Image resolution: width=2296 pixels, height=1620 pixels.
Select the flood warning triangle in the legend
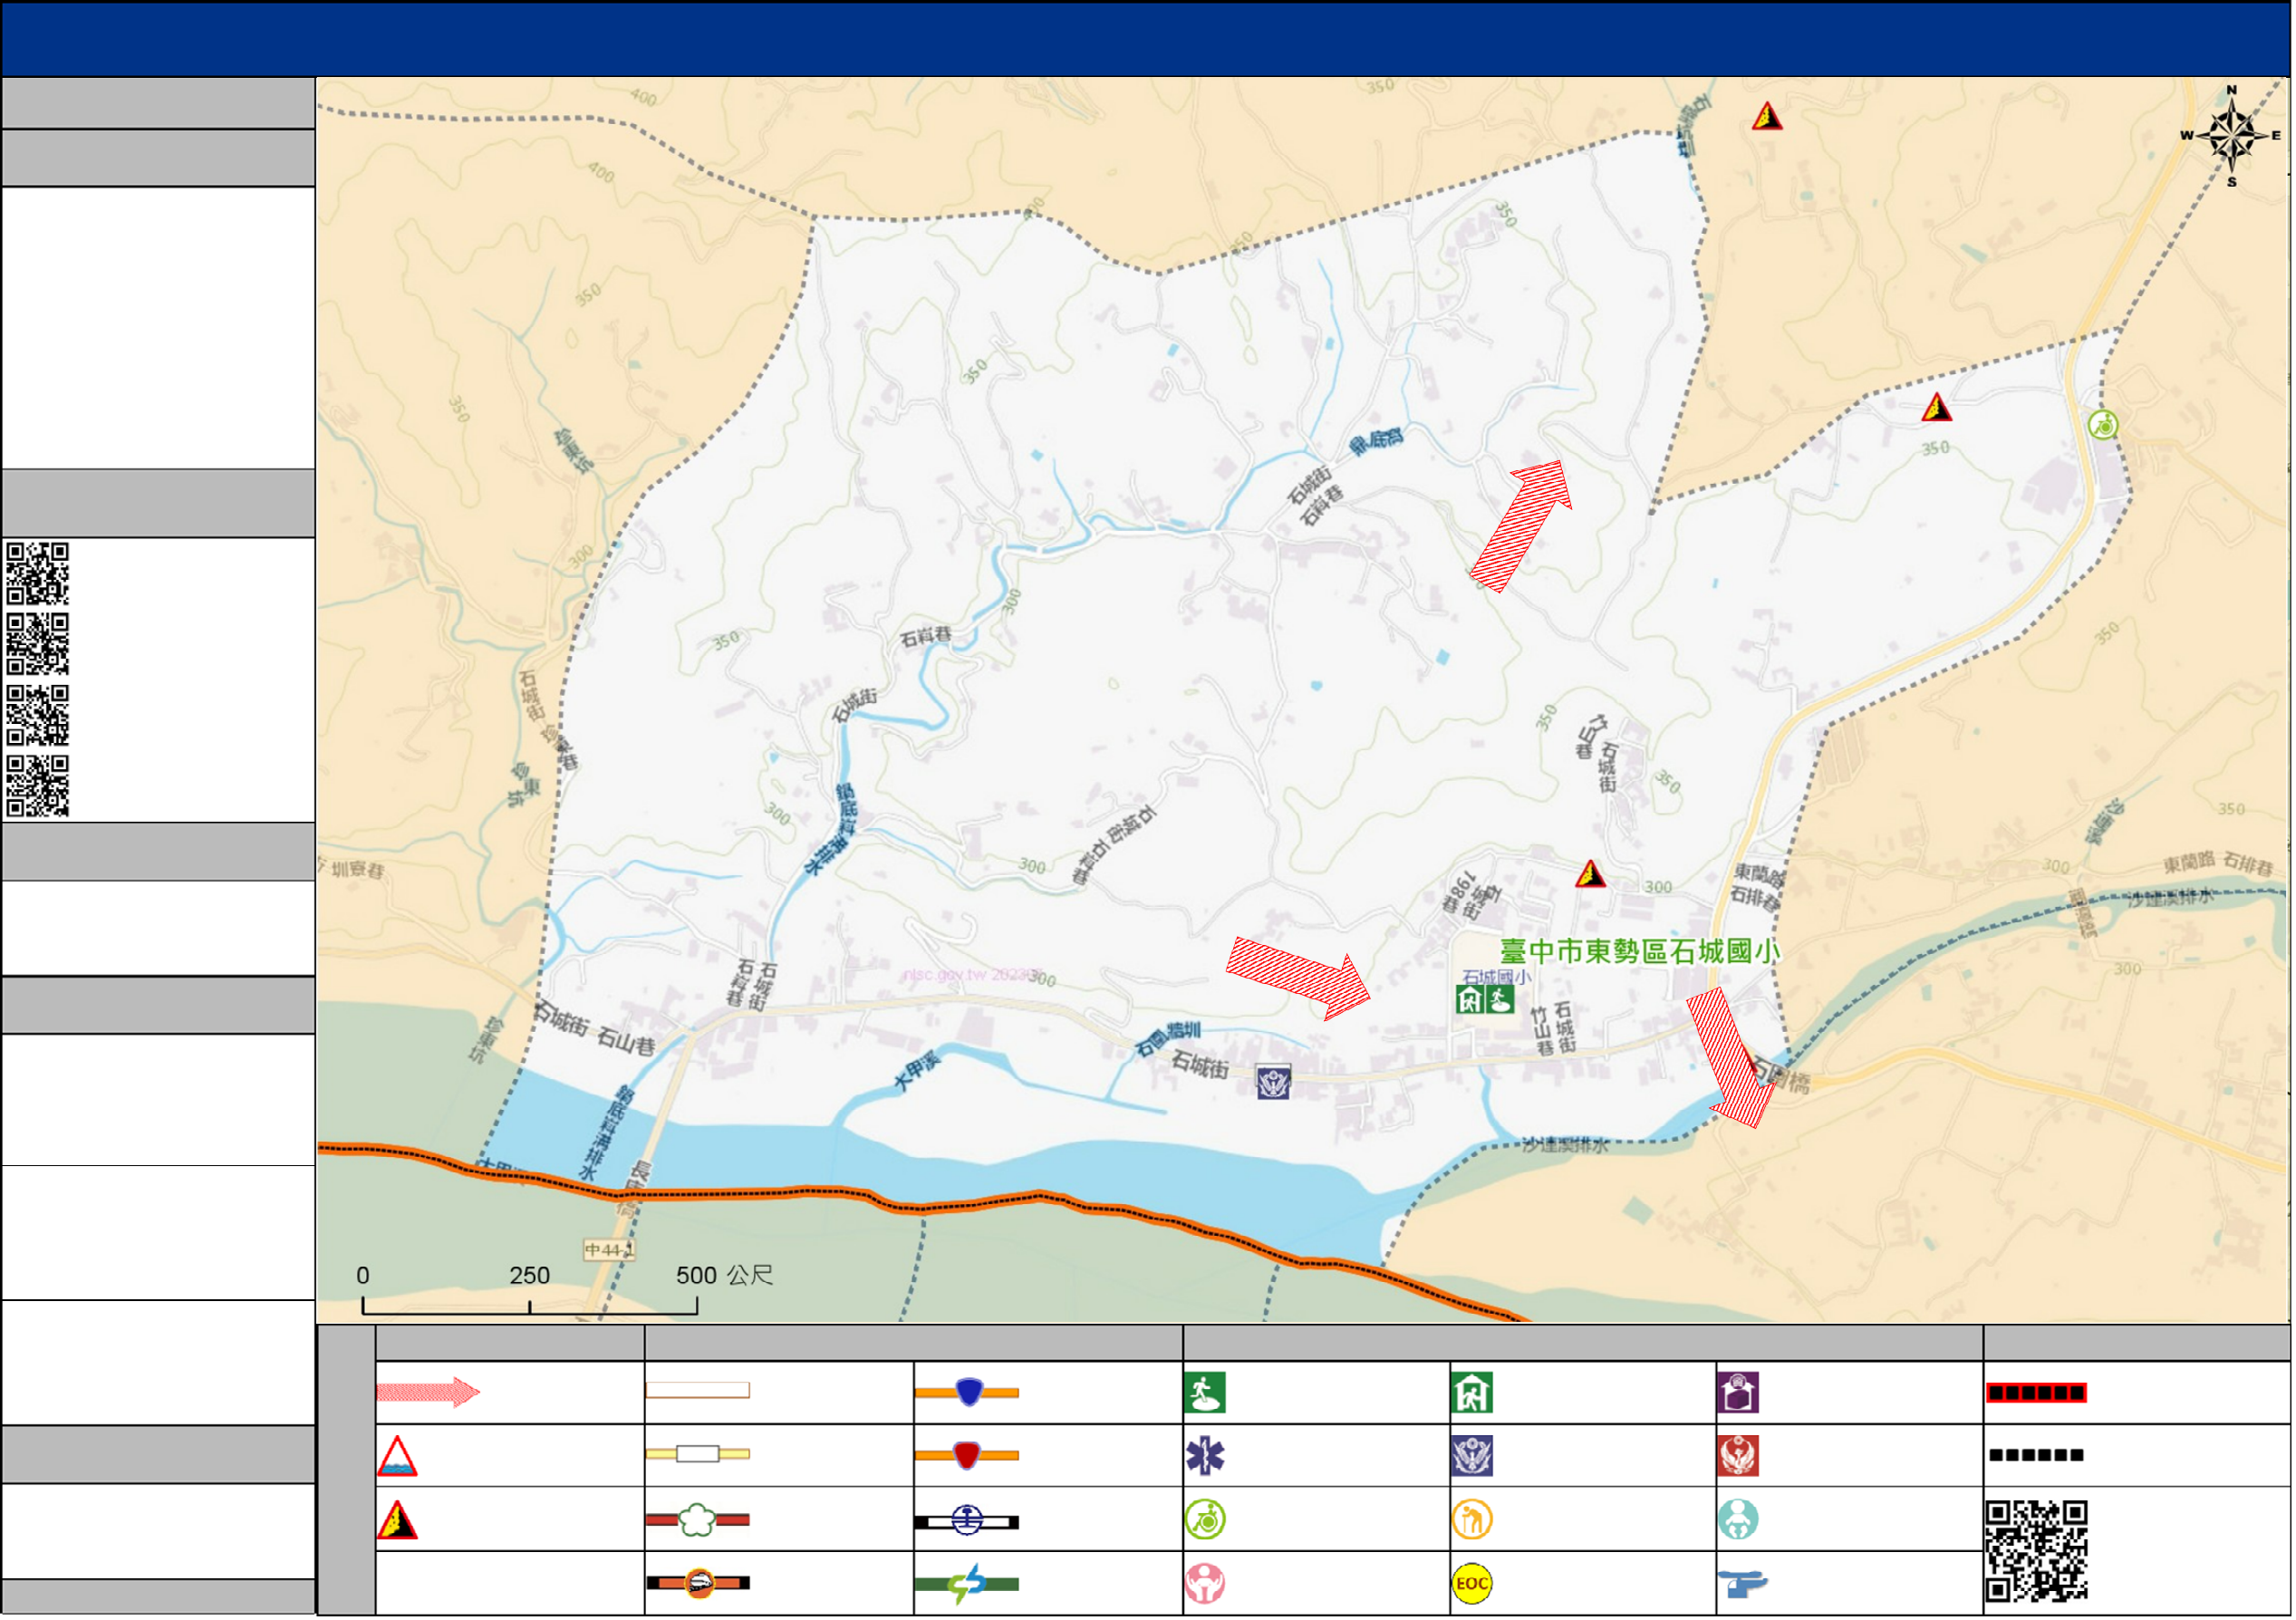397,1457
